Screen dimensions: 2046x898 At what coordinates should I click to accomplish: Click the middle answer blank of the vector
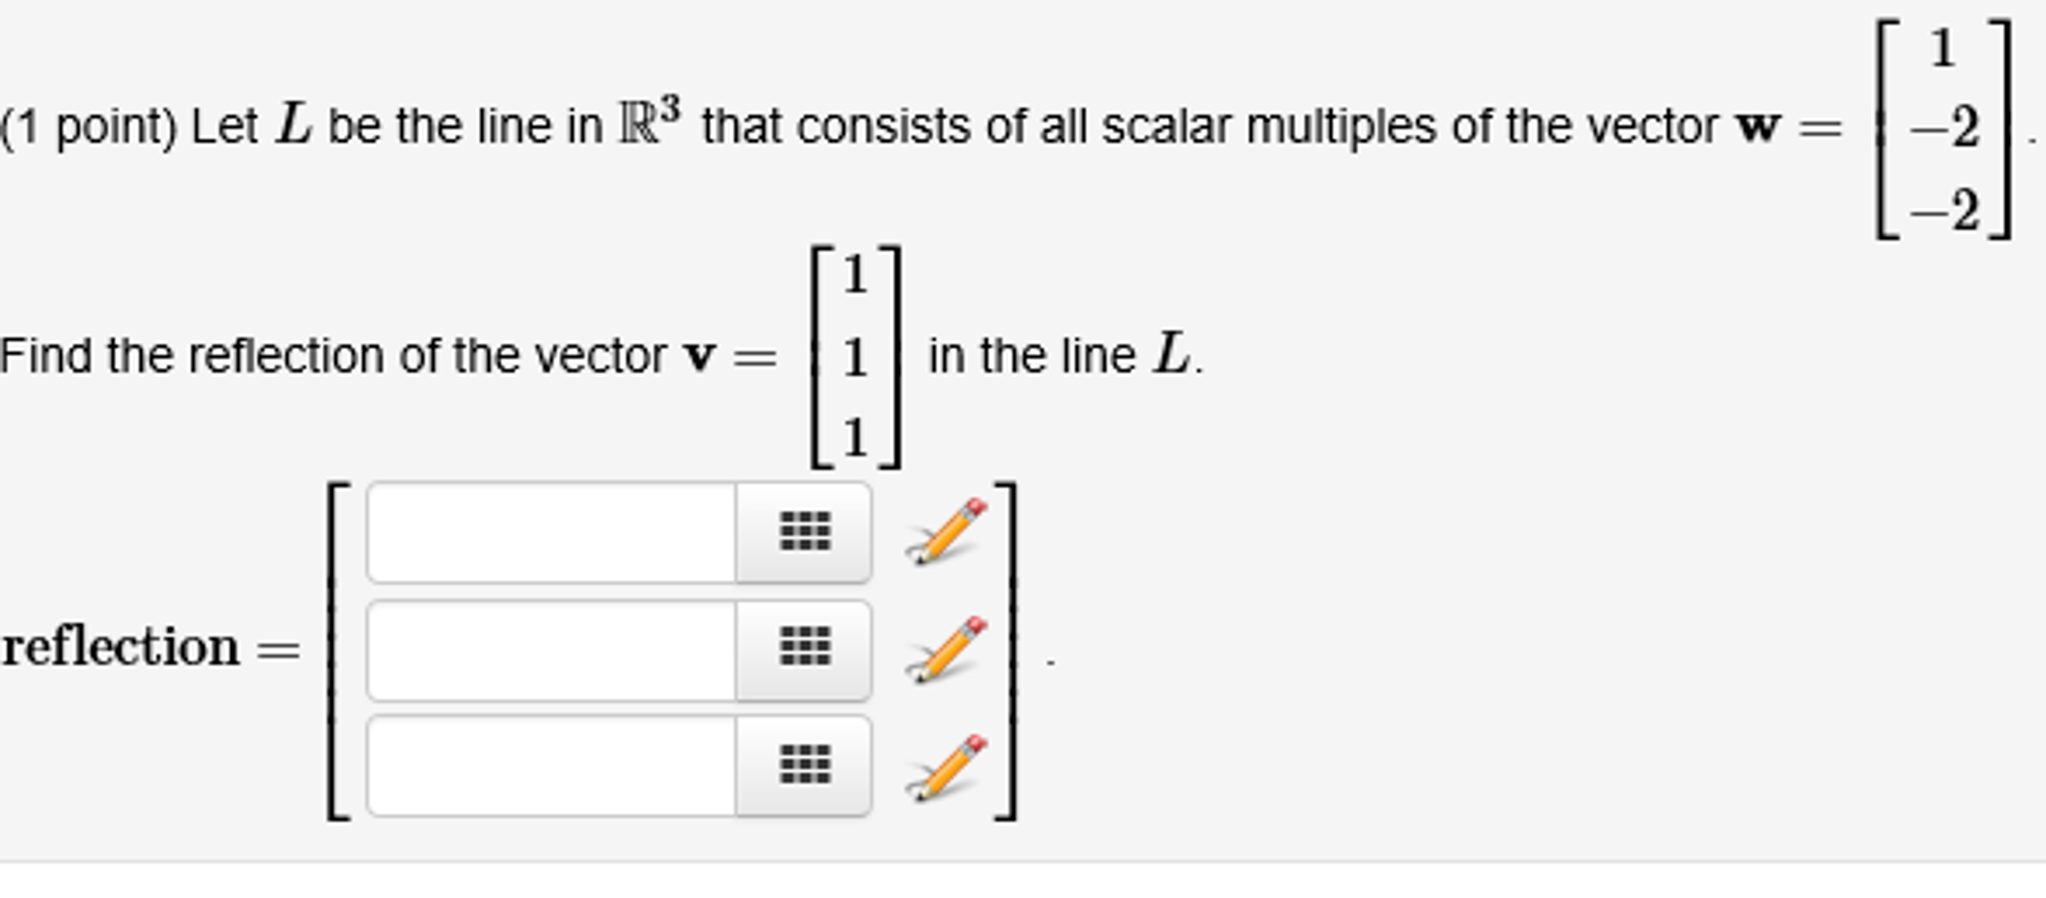[x=550, y=648]
